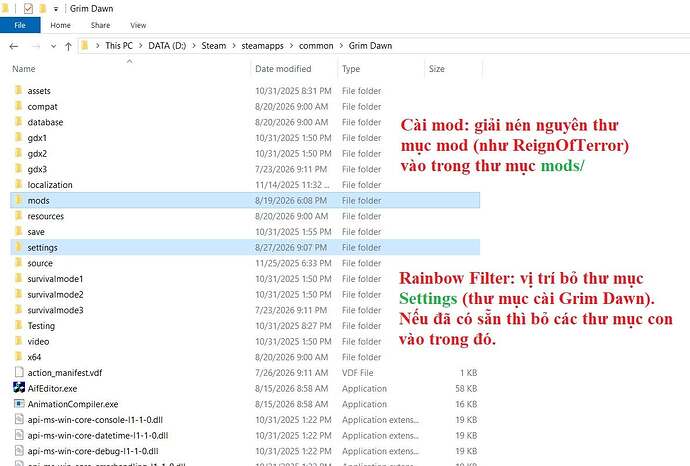Click the quick access Properties checkmark icon
This screenshot has width=690, height=466.
tap(28, 8)
